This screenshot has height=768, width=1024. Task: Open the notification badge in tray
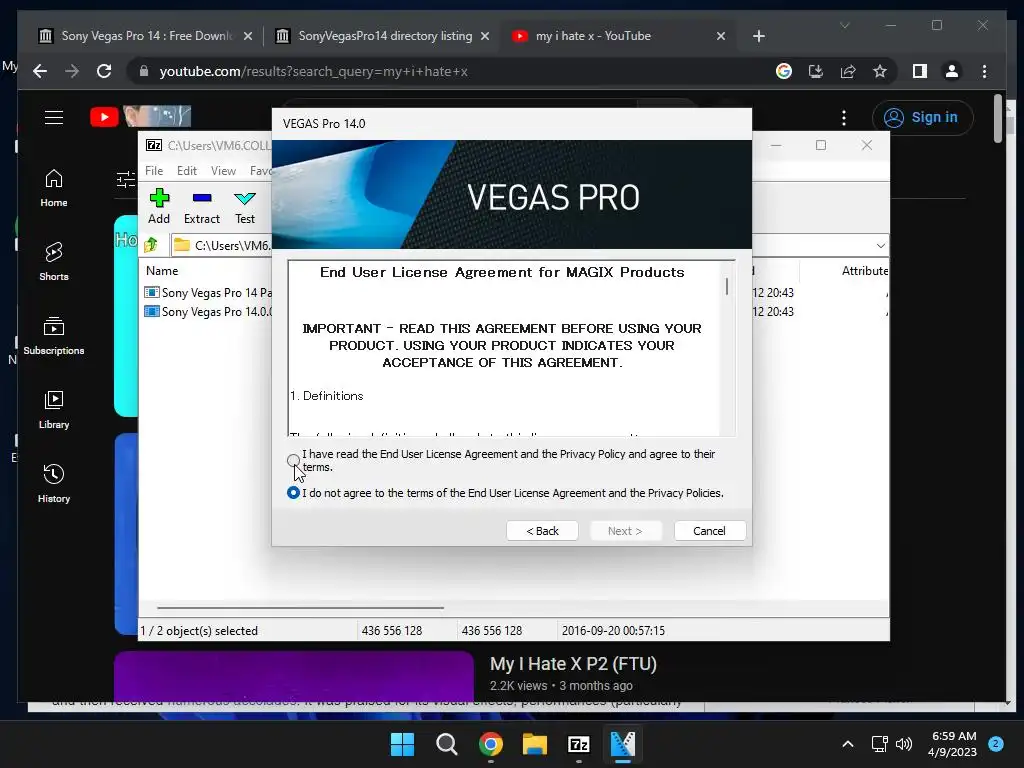[996, 743]
